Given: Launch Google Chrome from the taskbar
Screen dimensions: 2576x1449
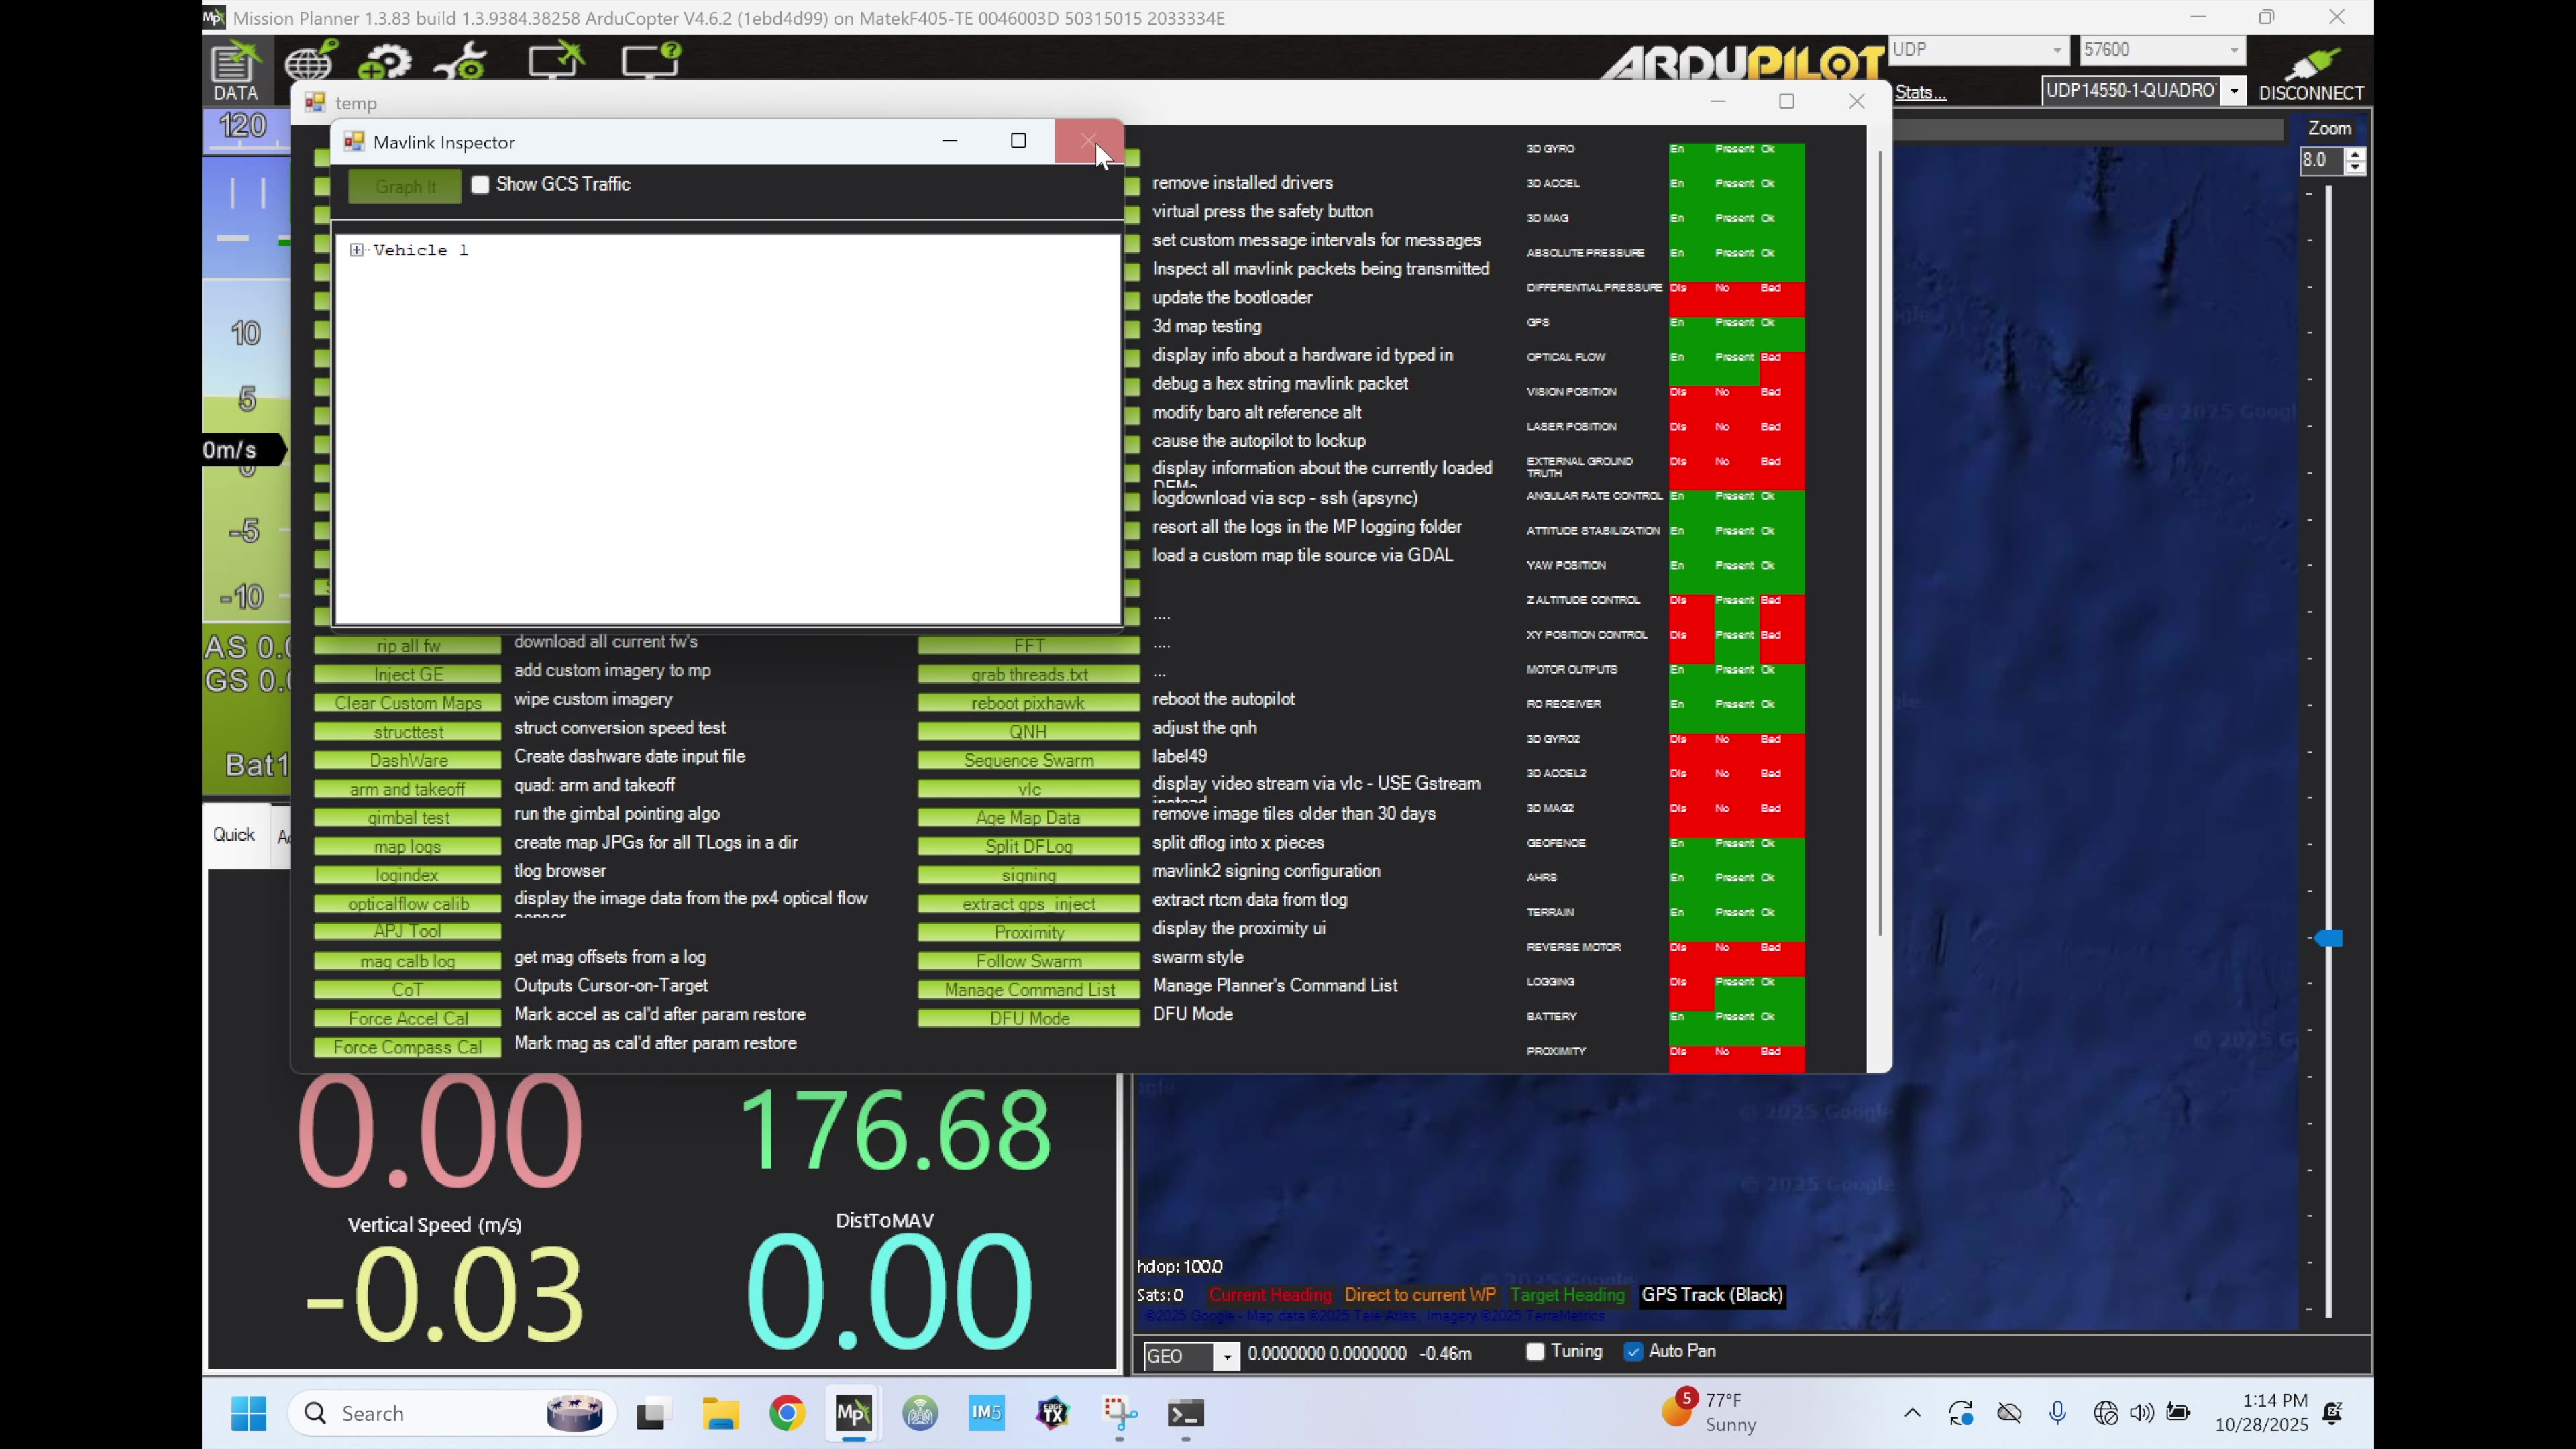Looking at the screenshot, I should pyautogui.click(x=787, y=1413).
